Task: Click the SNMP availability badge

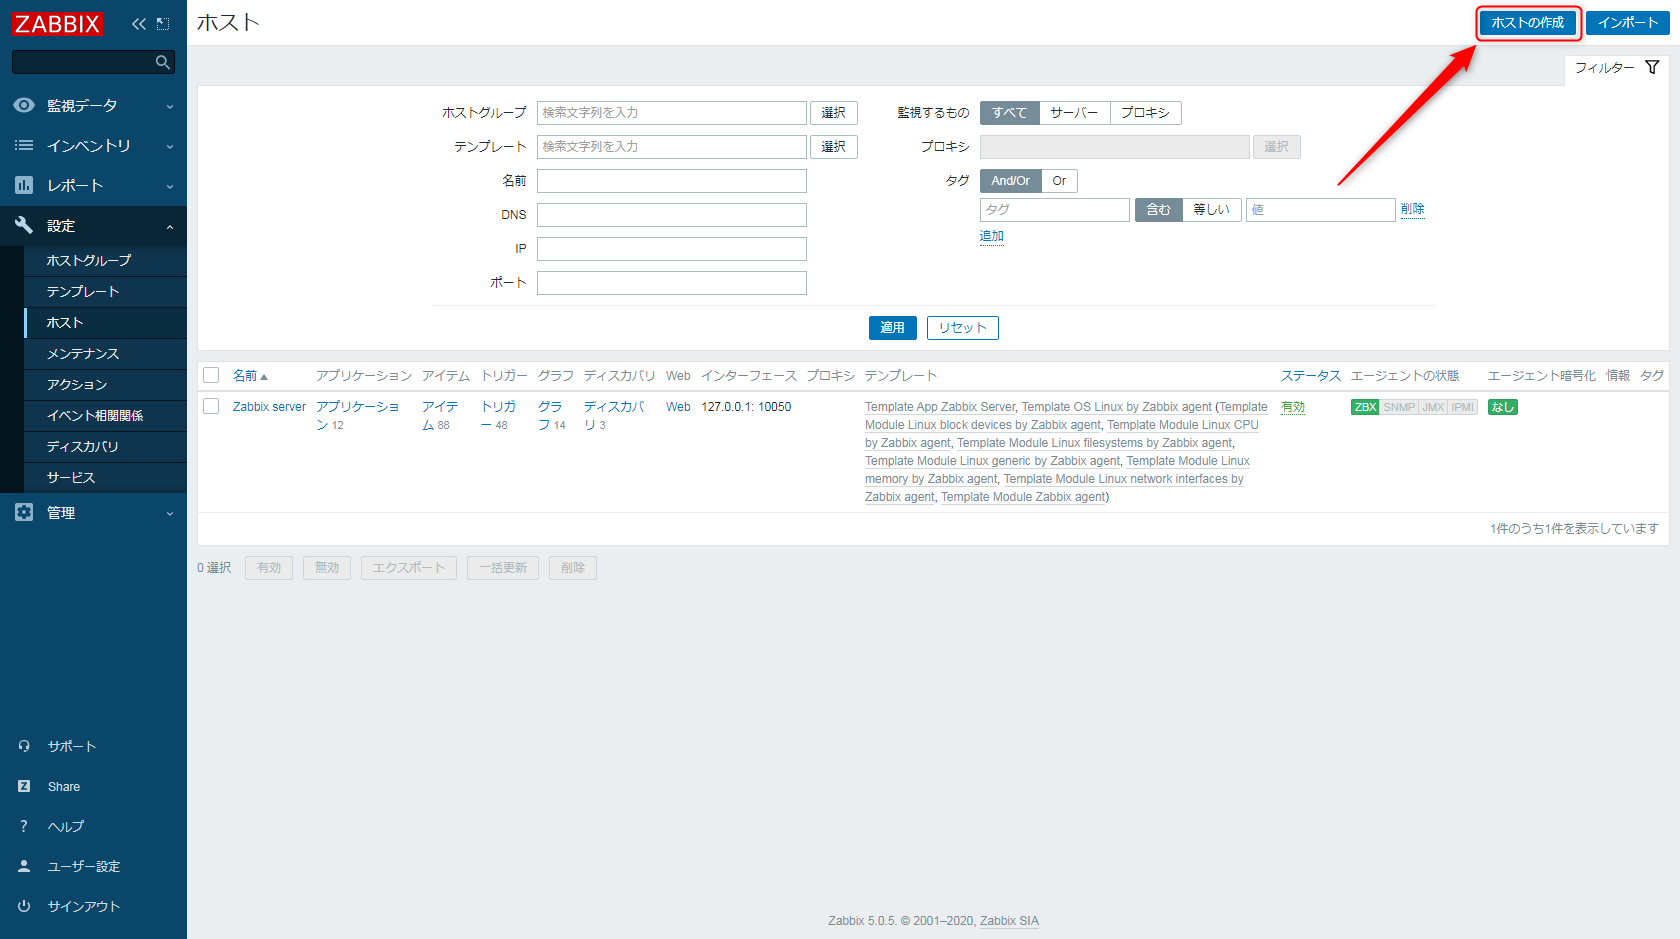Action: (x=1399, y=407)
